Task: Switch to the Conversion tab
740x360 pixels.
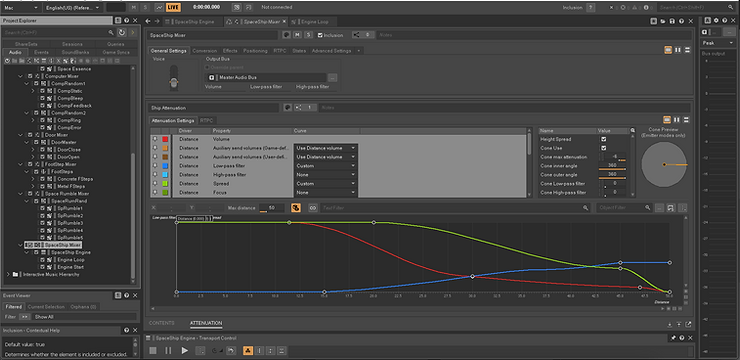Action: 205,50
